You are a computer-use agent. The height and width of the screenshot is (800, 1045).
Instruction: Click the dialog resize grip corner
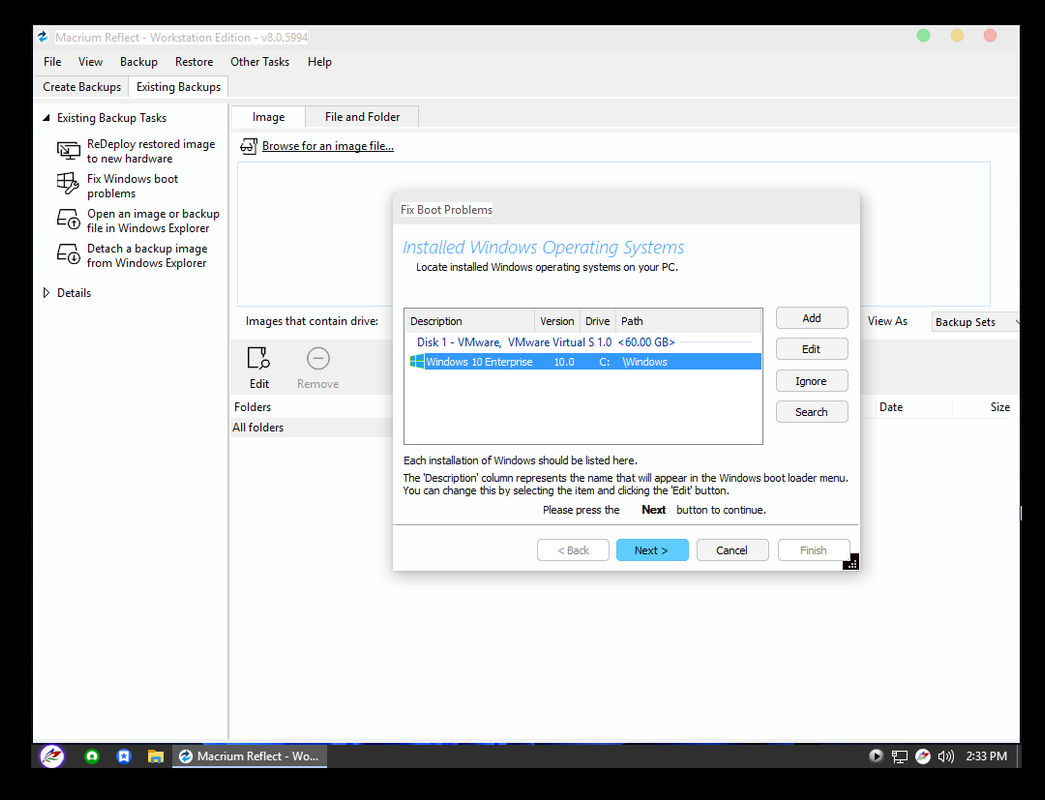coord(851,562)
